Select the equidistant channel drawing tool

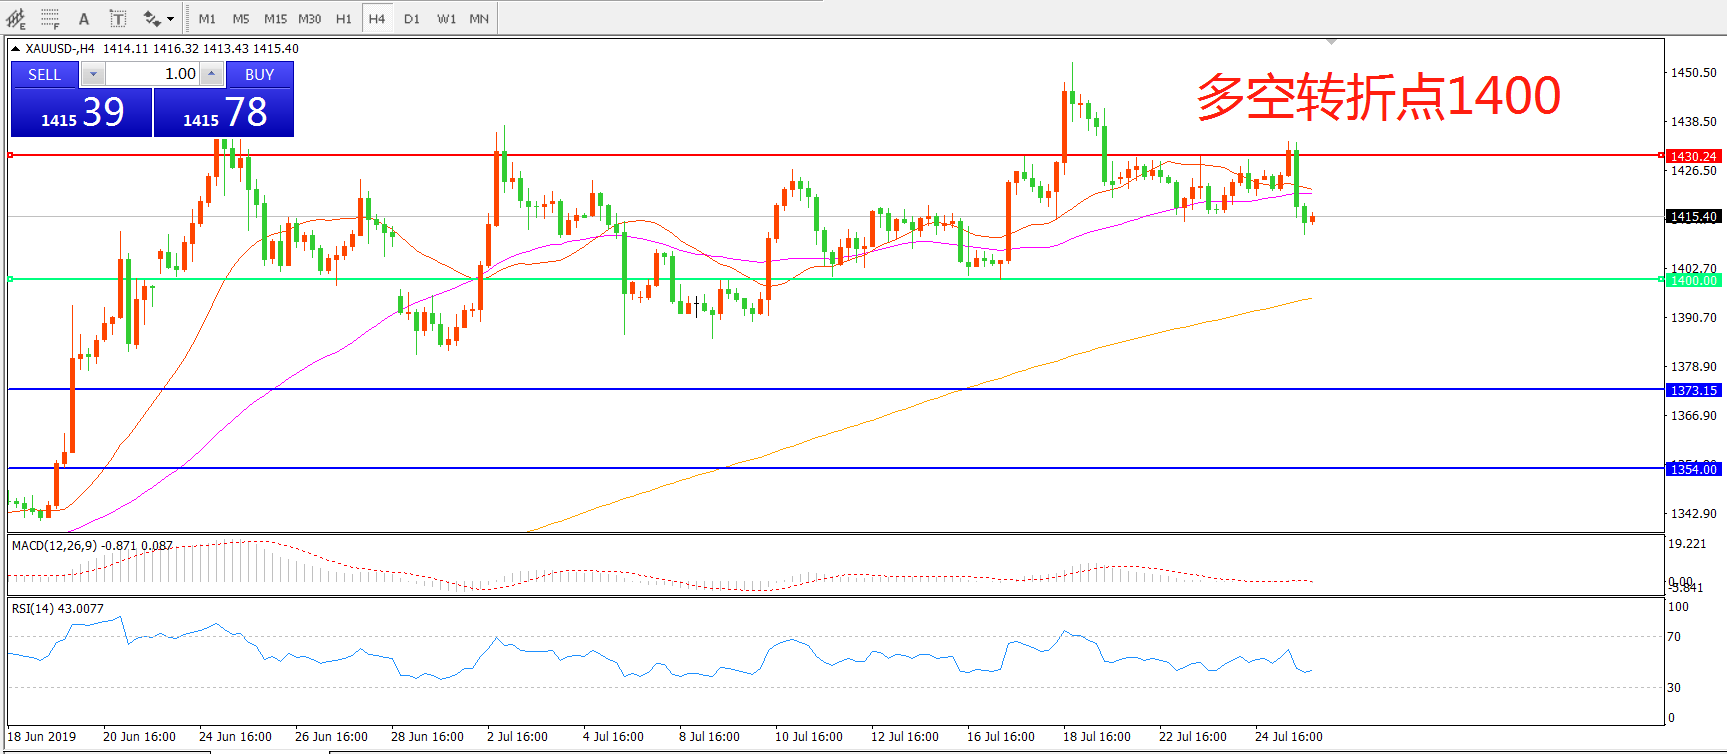pos(16,18)
